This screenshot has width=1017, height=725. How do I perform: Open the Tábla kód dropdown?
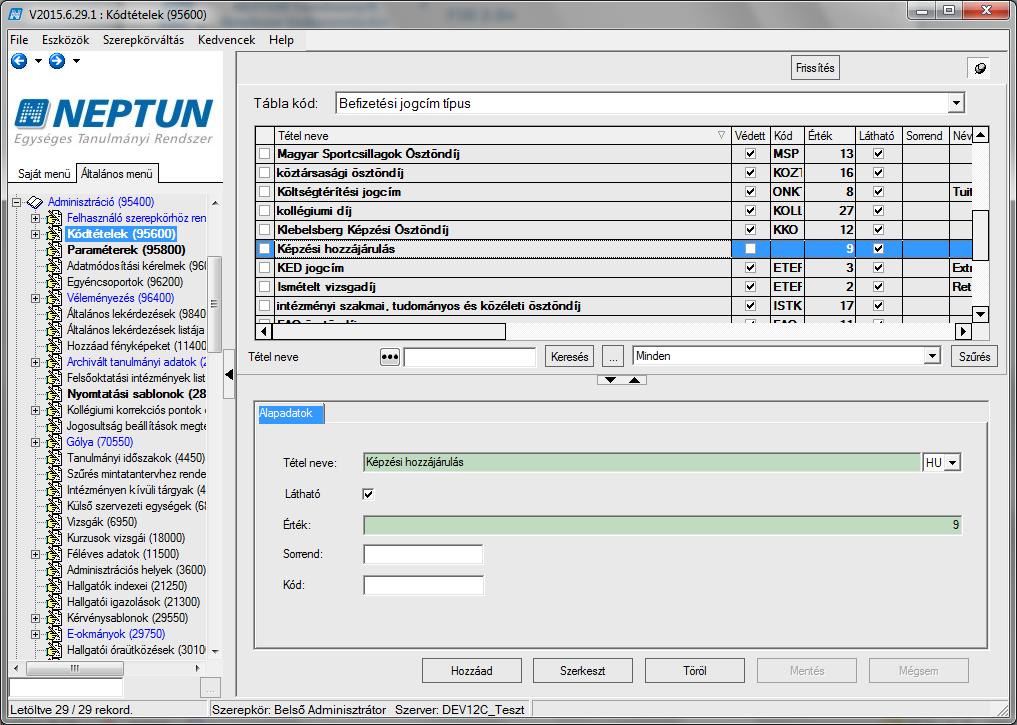tap(956, 103)
